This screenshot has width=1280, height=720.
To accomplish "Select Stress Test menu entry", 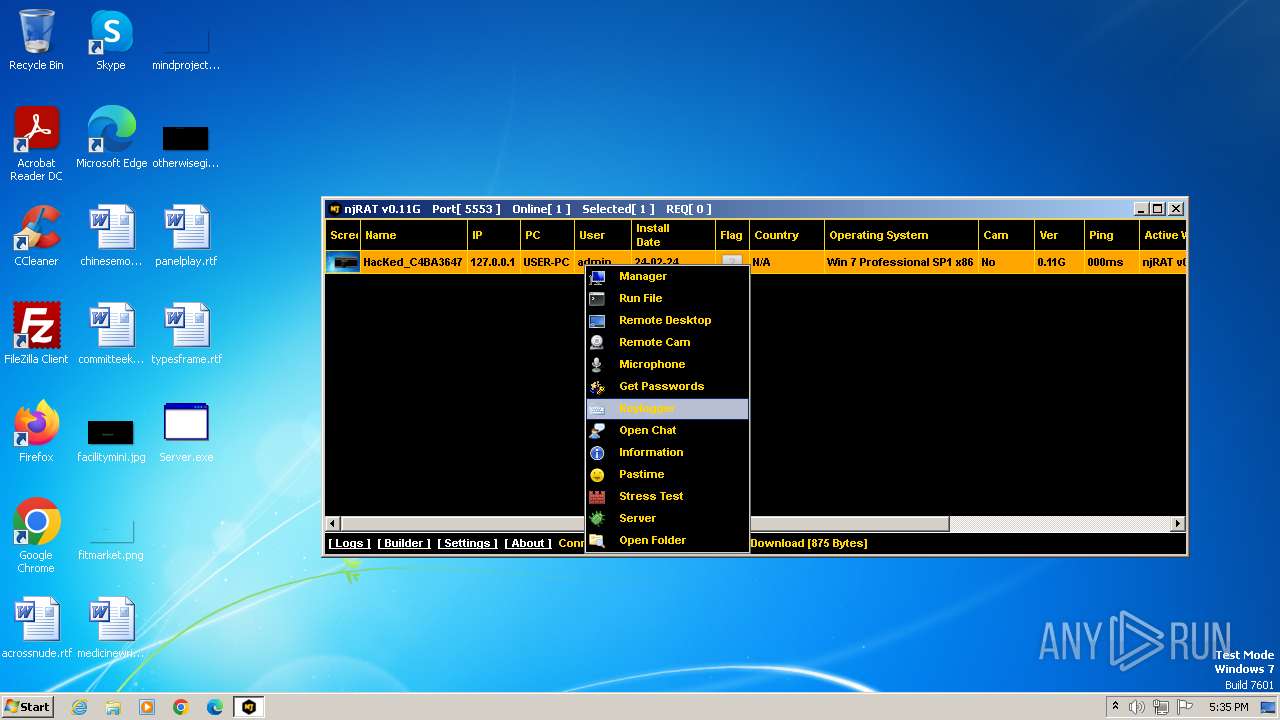I will 667,496.
